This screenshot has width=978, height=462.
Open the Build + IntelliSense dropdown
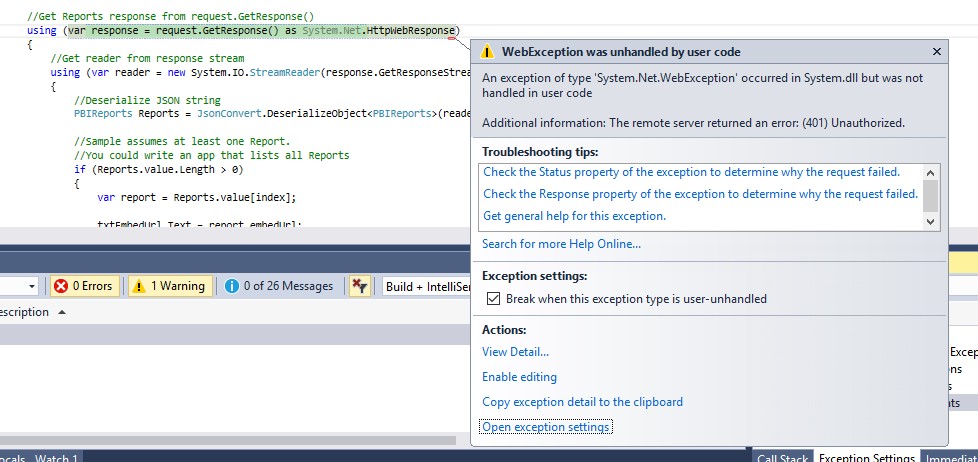coord(428,286)
